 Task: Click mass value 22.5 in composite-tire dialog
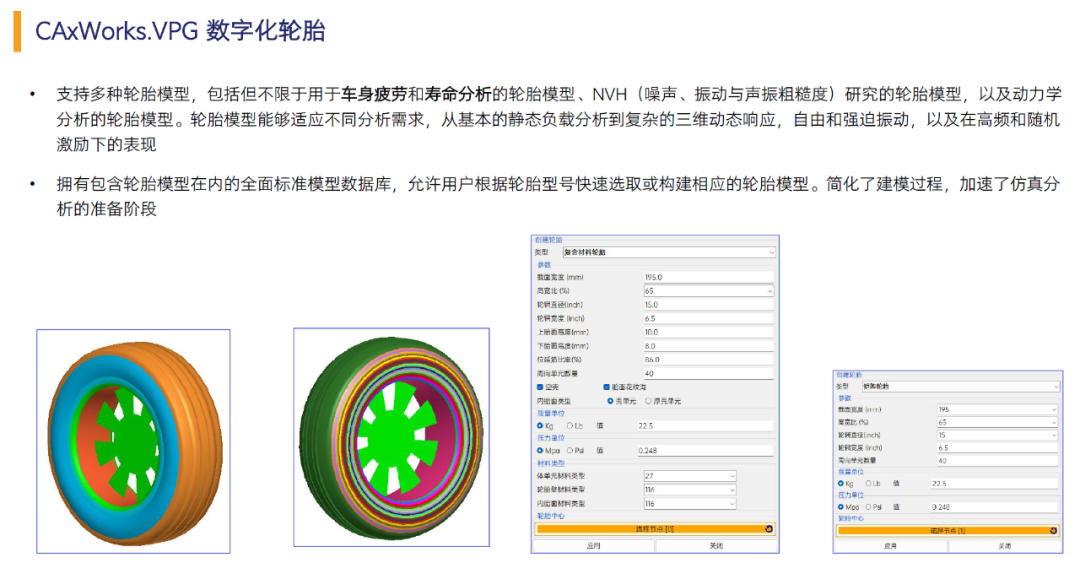click(x=705, y=426)
